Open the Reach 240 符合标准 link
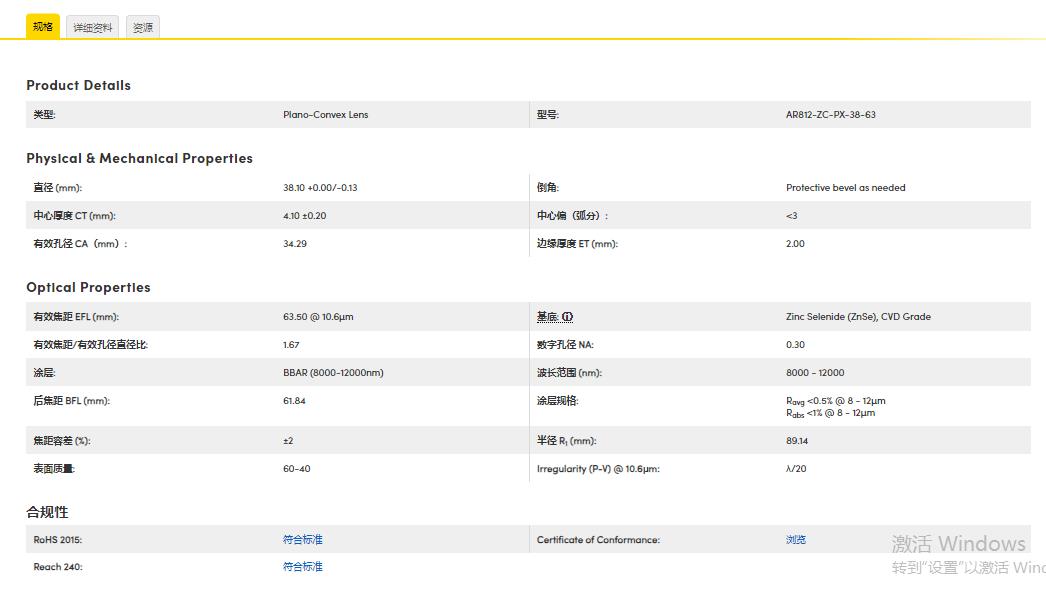This screenshot has width=1046, height=600. 303,567
